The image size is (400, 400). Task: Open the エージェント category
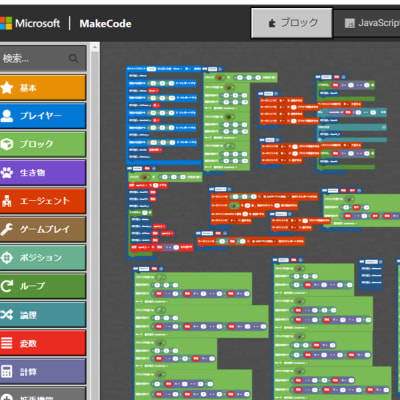tap(43, 201)
